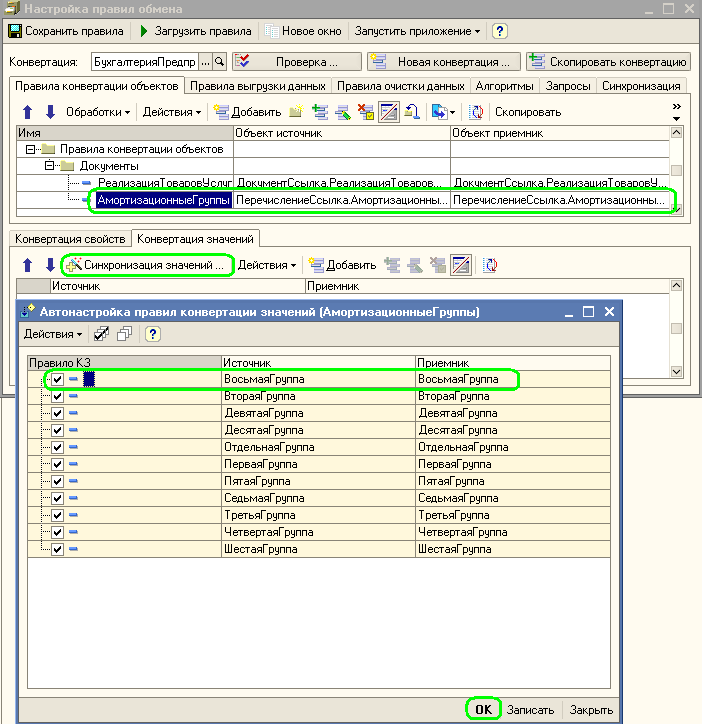The image size is (702, 724).
Task: Switch to Правила выгрузки данных tab
Action: (x=258, y=86)
